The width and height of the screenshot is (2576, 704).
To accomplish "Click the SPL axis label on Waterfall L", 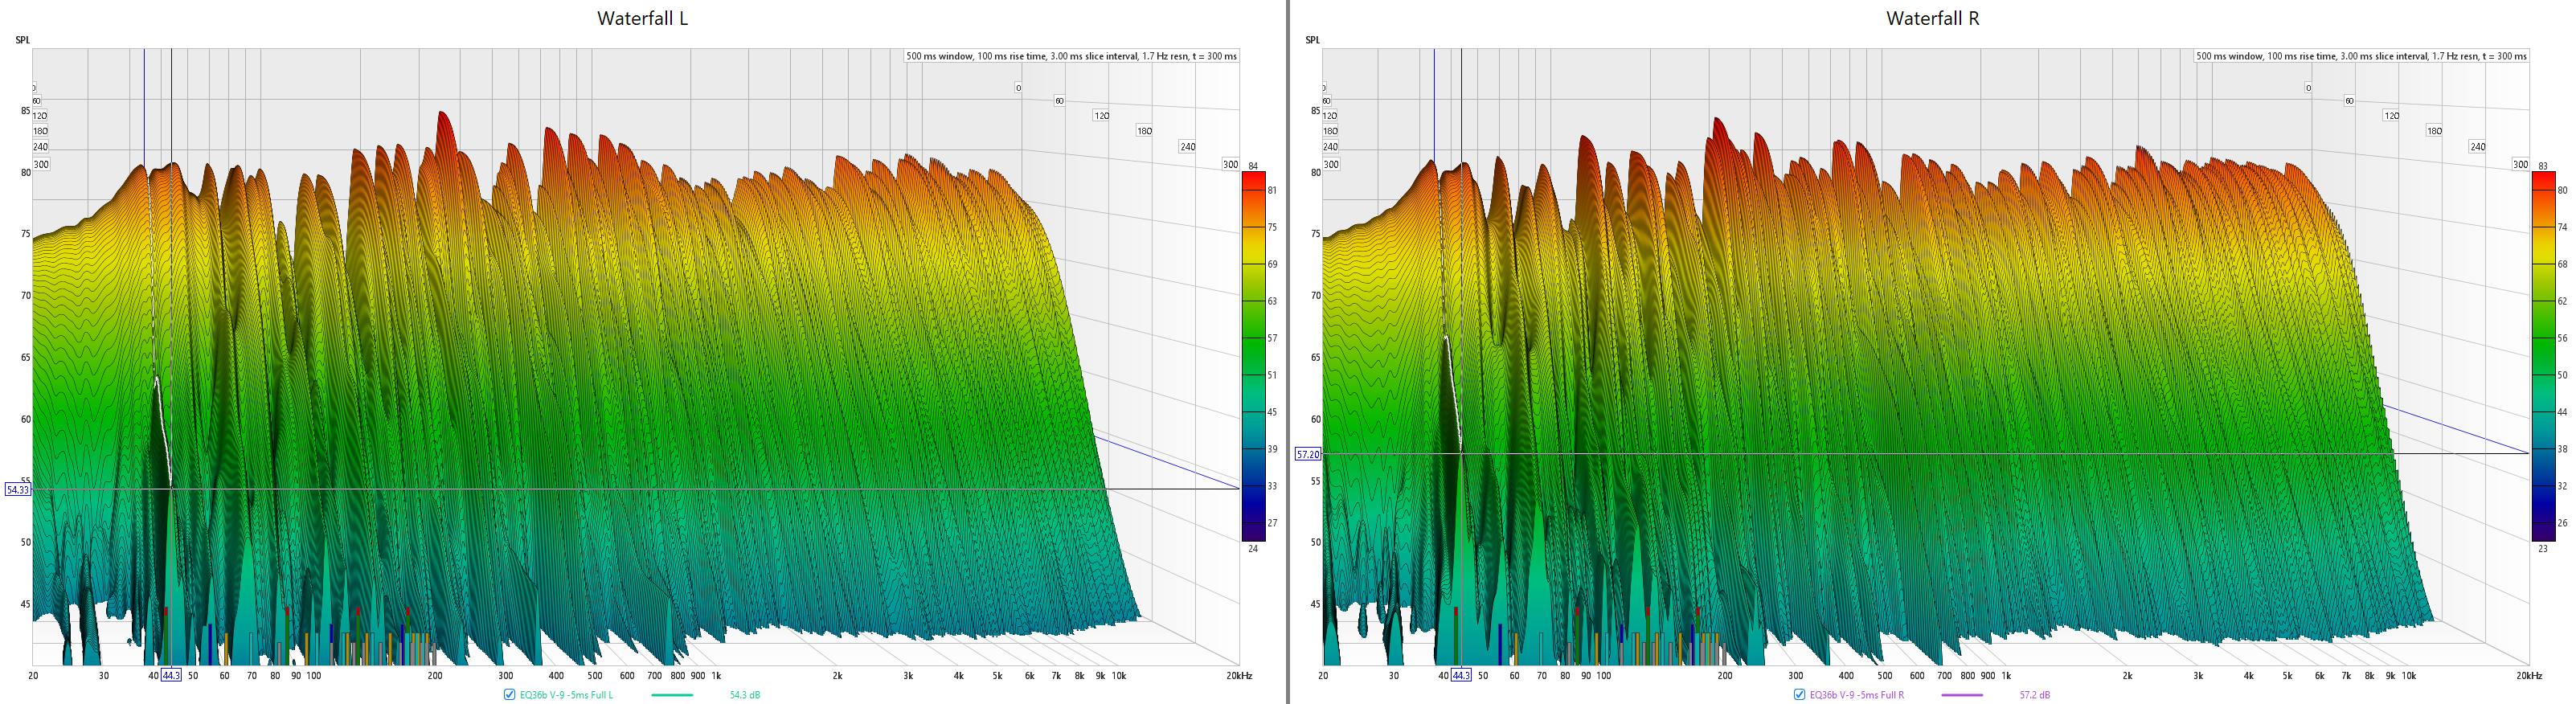I will pos(23,40).
